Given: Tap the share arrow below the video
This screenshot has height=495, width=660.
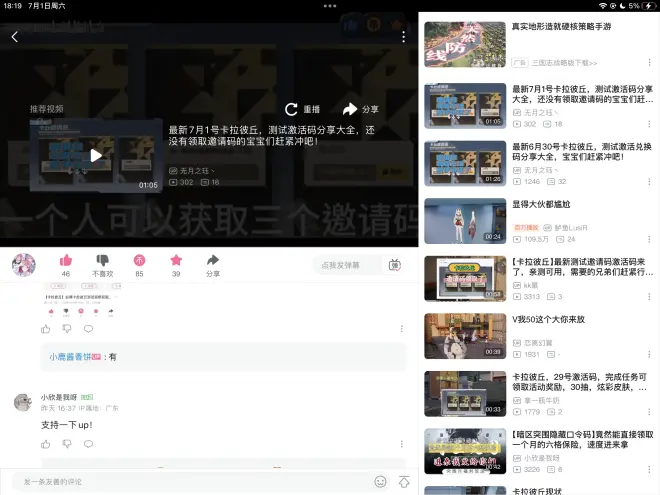Looking at the screenshot, I should [x=213, y=260].
